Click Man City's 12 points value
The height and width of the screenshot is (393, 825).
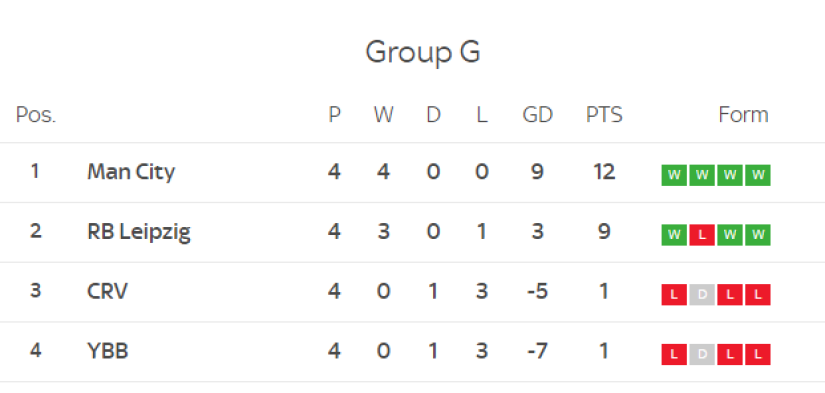[x=604, y=172]
